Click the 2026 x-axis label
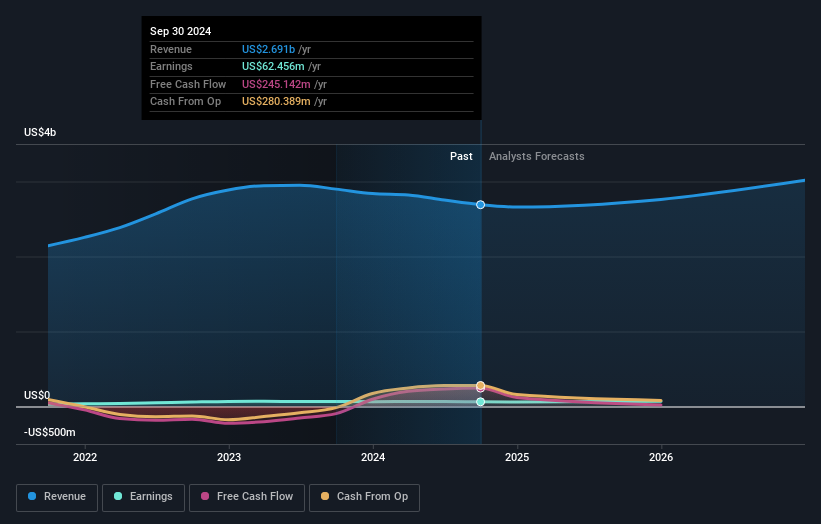Viewport: 821px width, 524px height. [x=661, y=458]
